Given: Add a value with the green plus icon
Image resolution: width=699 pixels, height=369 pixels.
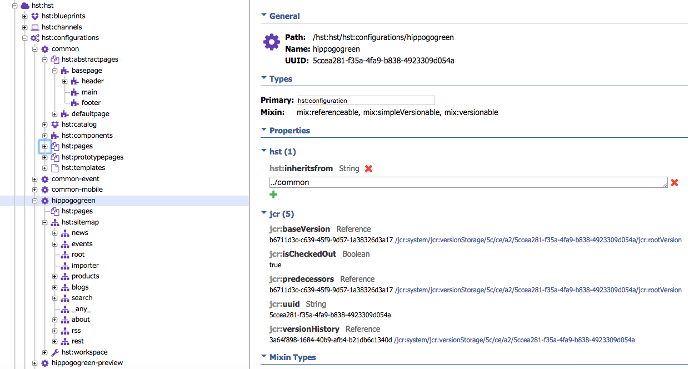Looking at the screenshot, I should [x=273, y=194].
